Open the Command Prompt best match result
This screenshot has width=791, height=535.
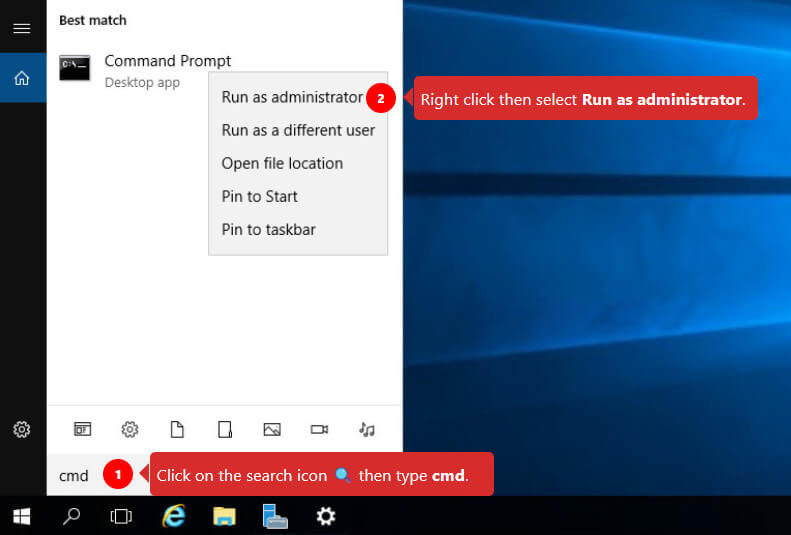coord(224,71)
